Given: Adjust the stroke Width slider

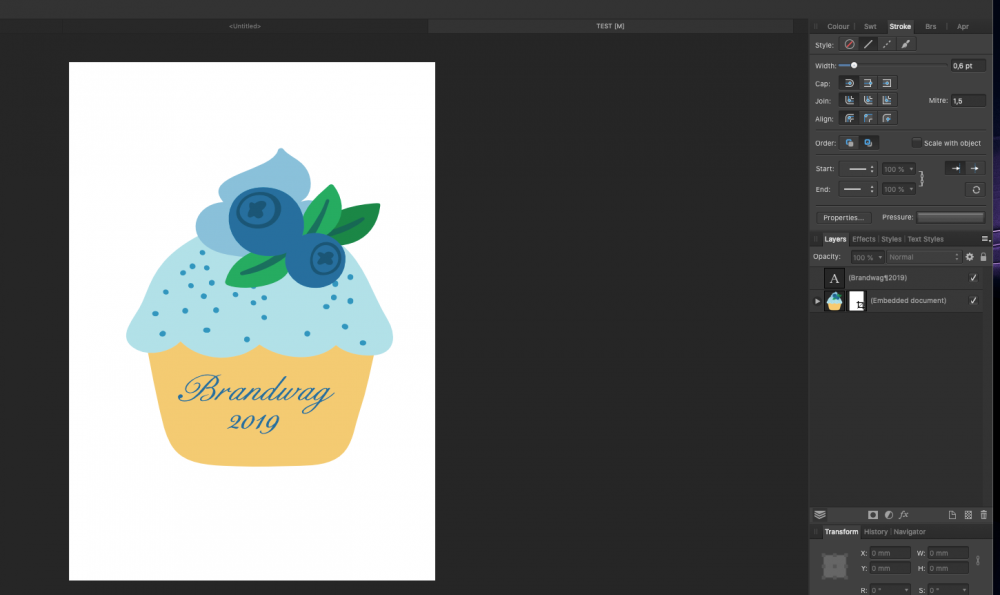Looking at the screenshot, I should tap(855, 65).
